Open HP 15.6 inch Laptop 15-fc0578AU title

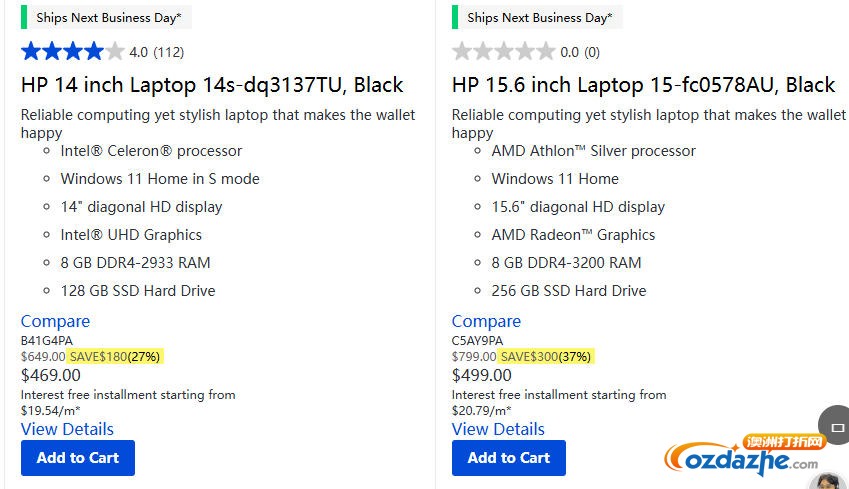(643, 85)
